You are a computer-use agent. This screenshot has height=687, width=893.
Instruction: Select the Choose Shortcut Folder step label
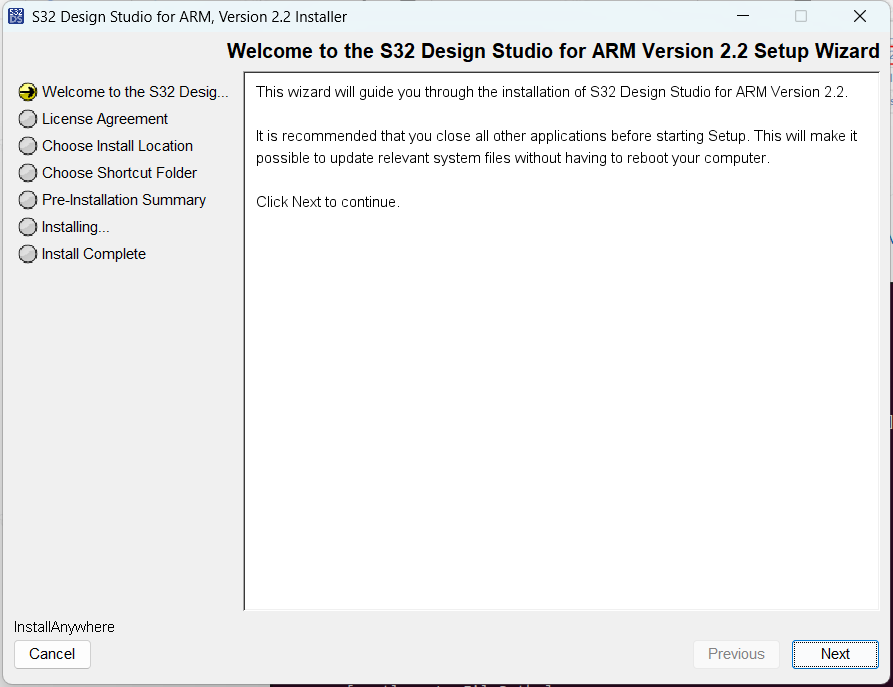point(119,173)
